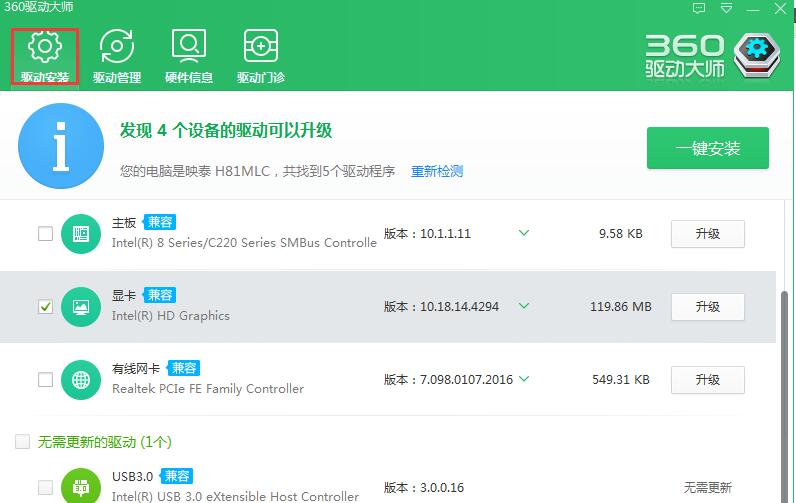
Task: Click the 兼容 badge next to 有线网卡
Action: point(184,368)
